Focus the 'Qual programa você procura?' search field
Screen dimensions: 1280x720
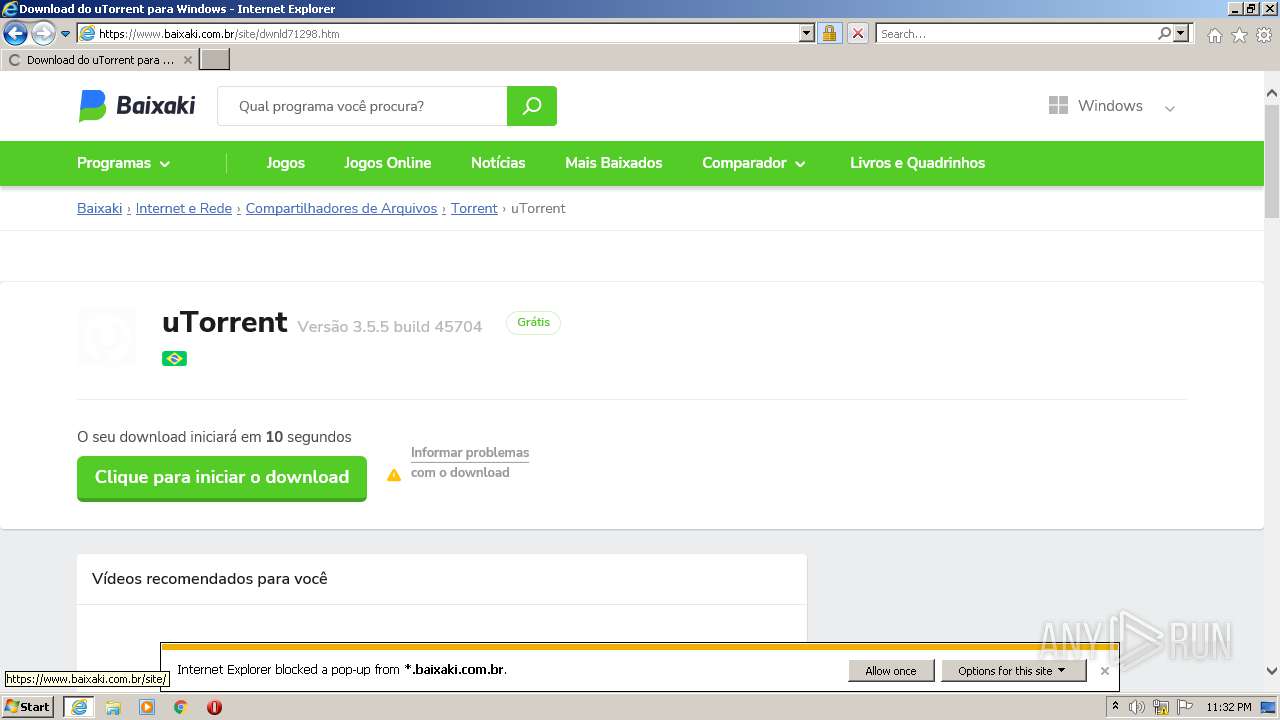[362, 106]
